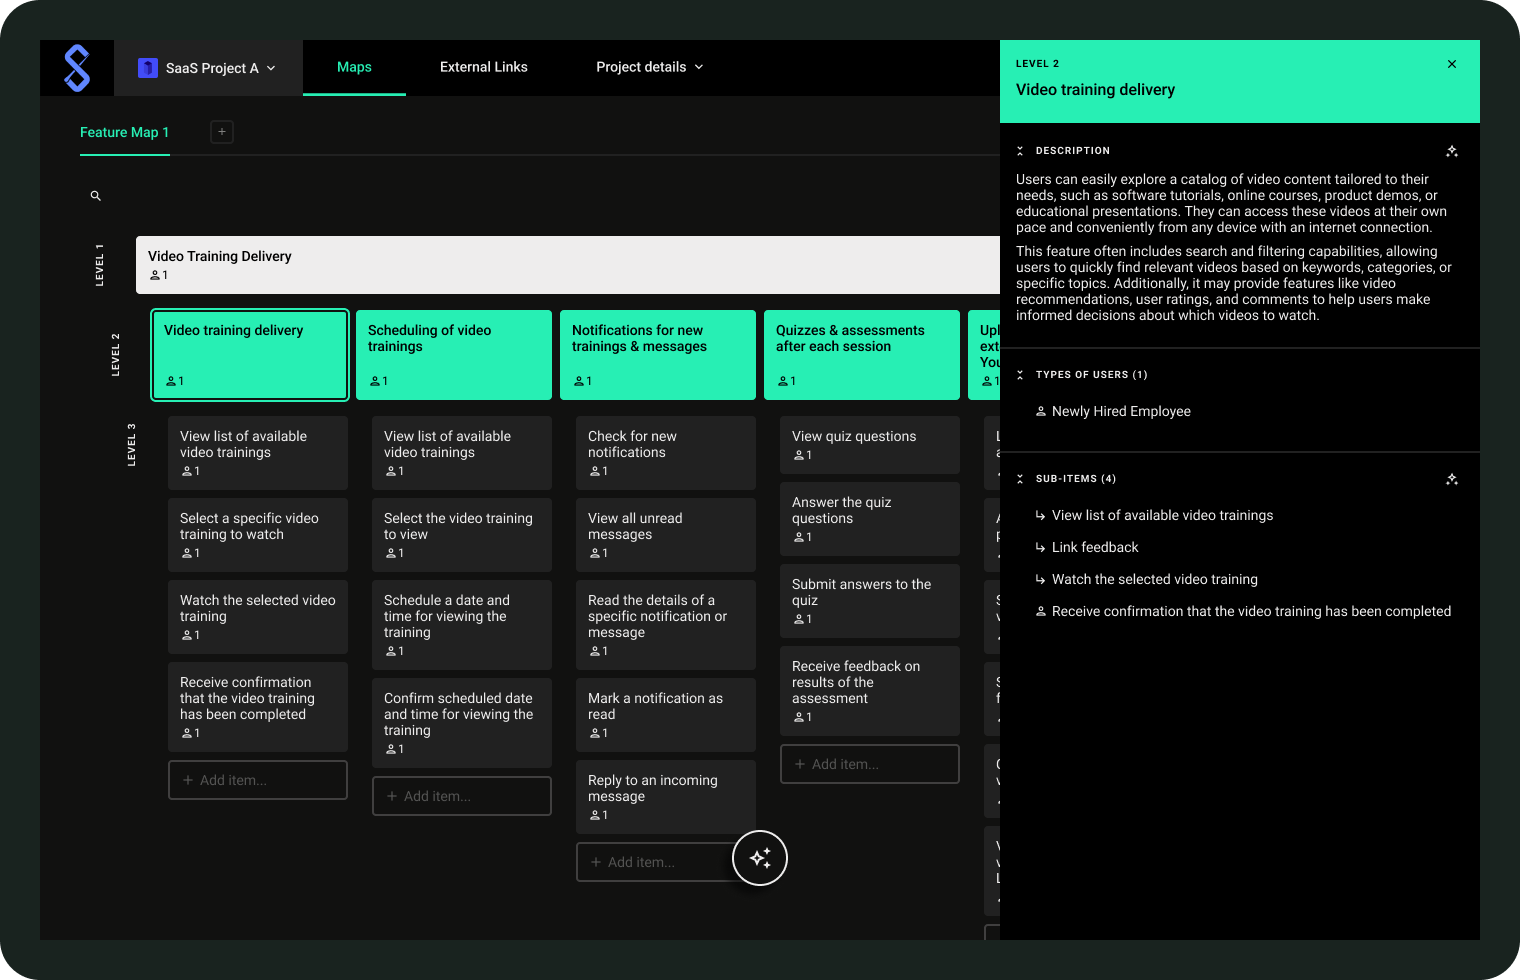This screenshot has height=980, width=1520.
Task: Add a new feature map tab
Action: 222,132
